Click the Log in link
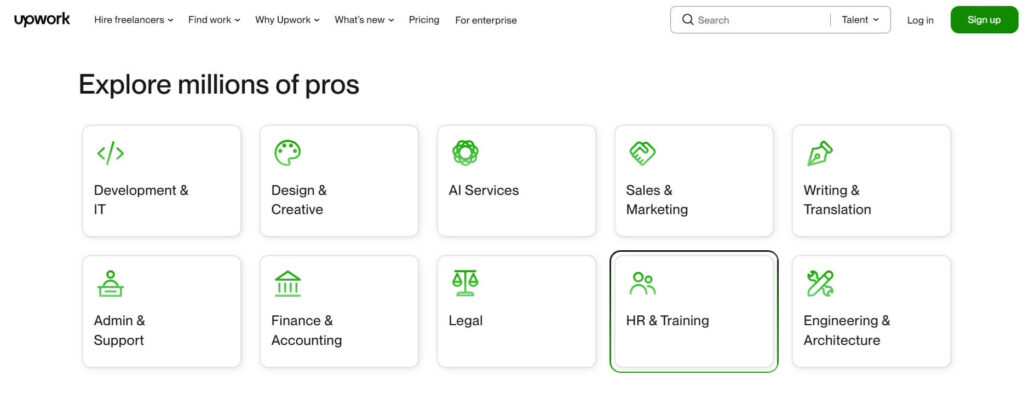The image size is (1024, 398). (920, 20)
